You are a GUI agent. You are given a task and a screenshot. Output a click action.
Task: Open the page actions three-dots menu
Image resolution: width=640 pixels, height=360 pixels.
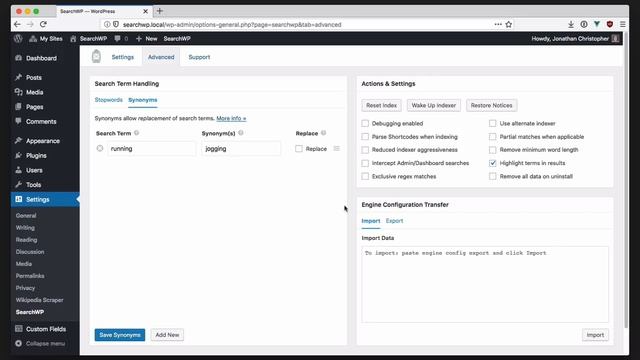pos(498,24)
